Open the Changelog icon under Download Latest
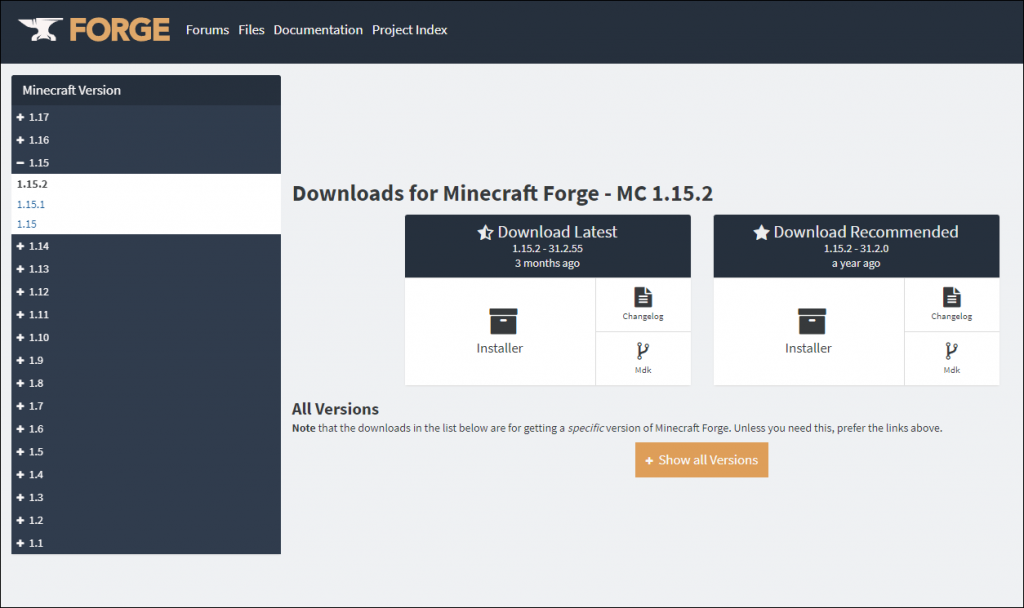This screenshot has width=1024, height=608. pos(643,296)
